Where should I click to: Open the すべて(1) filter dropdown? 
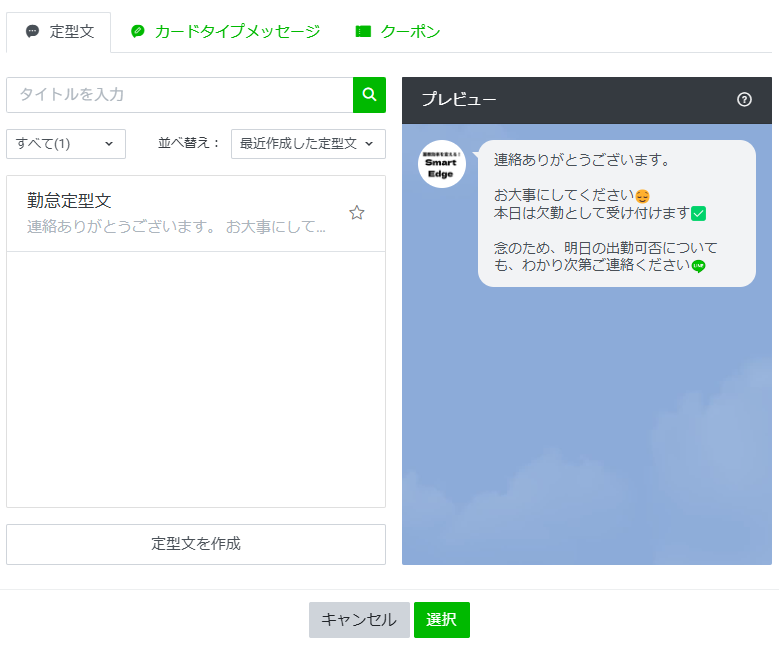[x=66, y=144]
